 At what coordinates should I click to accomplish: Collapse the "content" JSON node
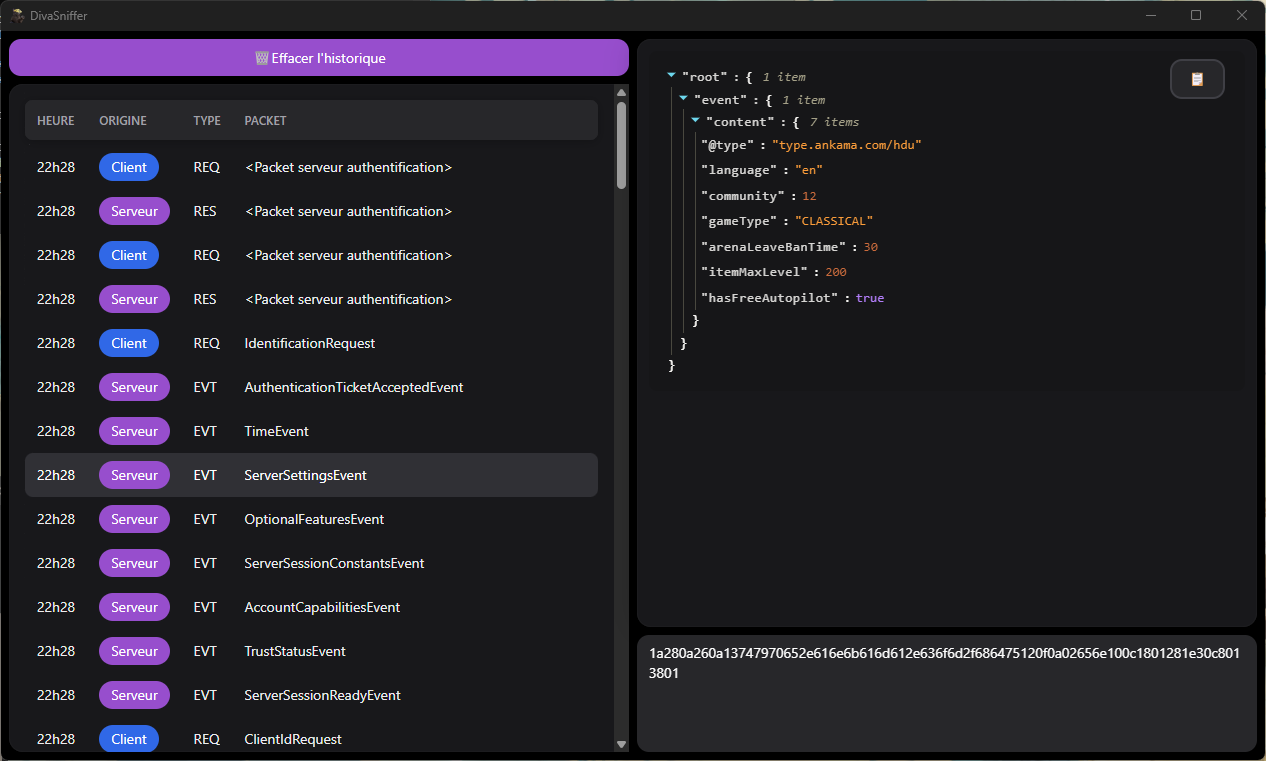695,121
